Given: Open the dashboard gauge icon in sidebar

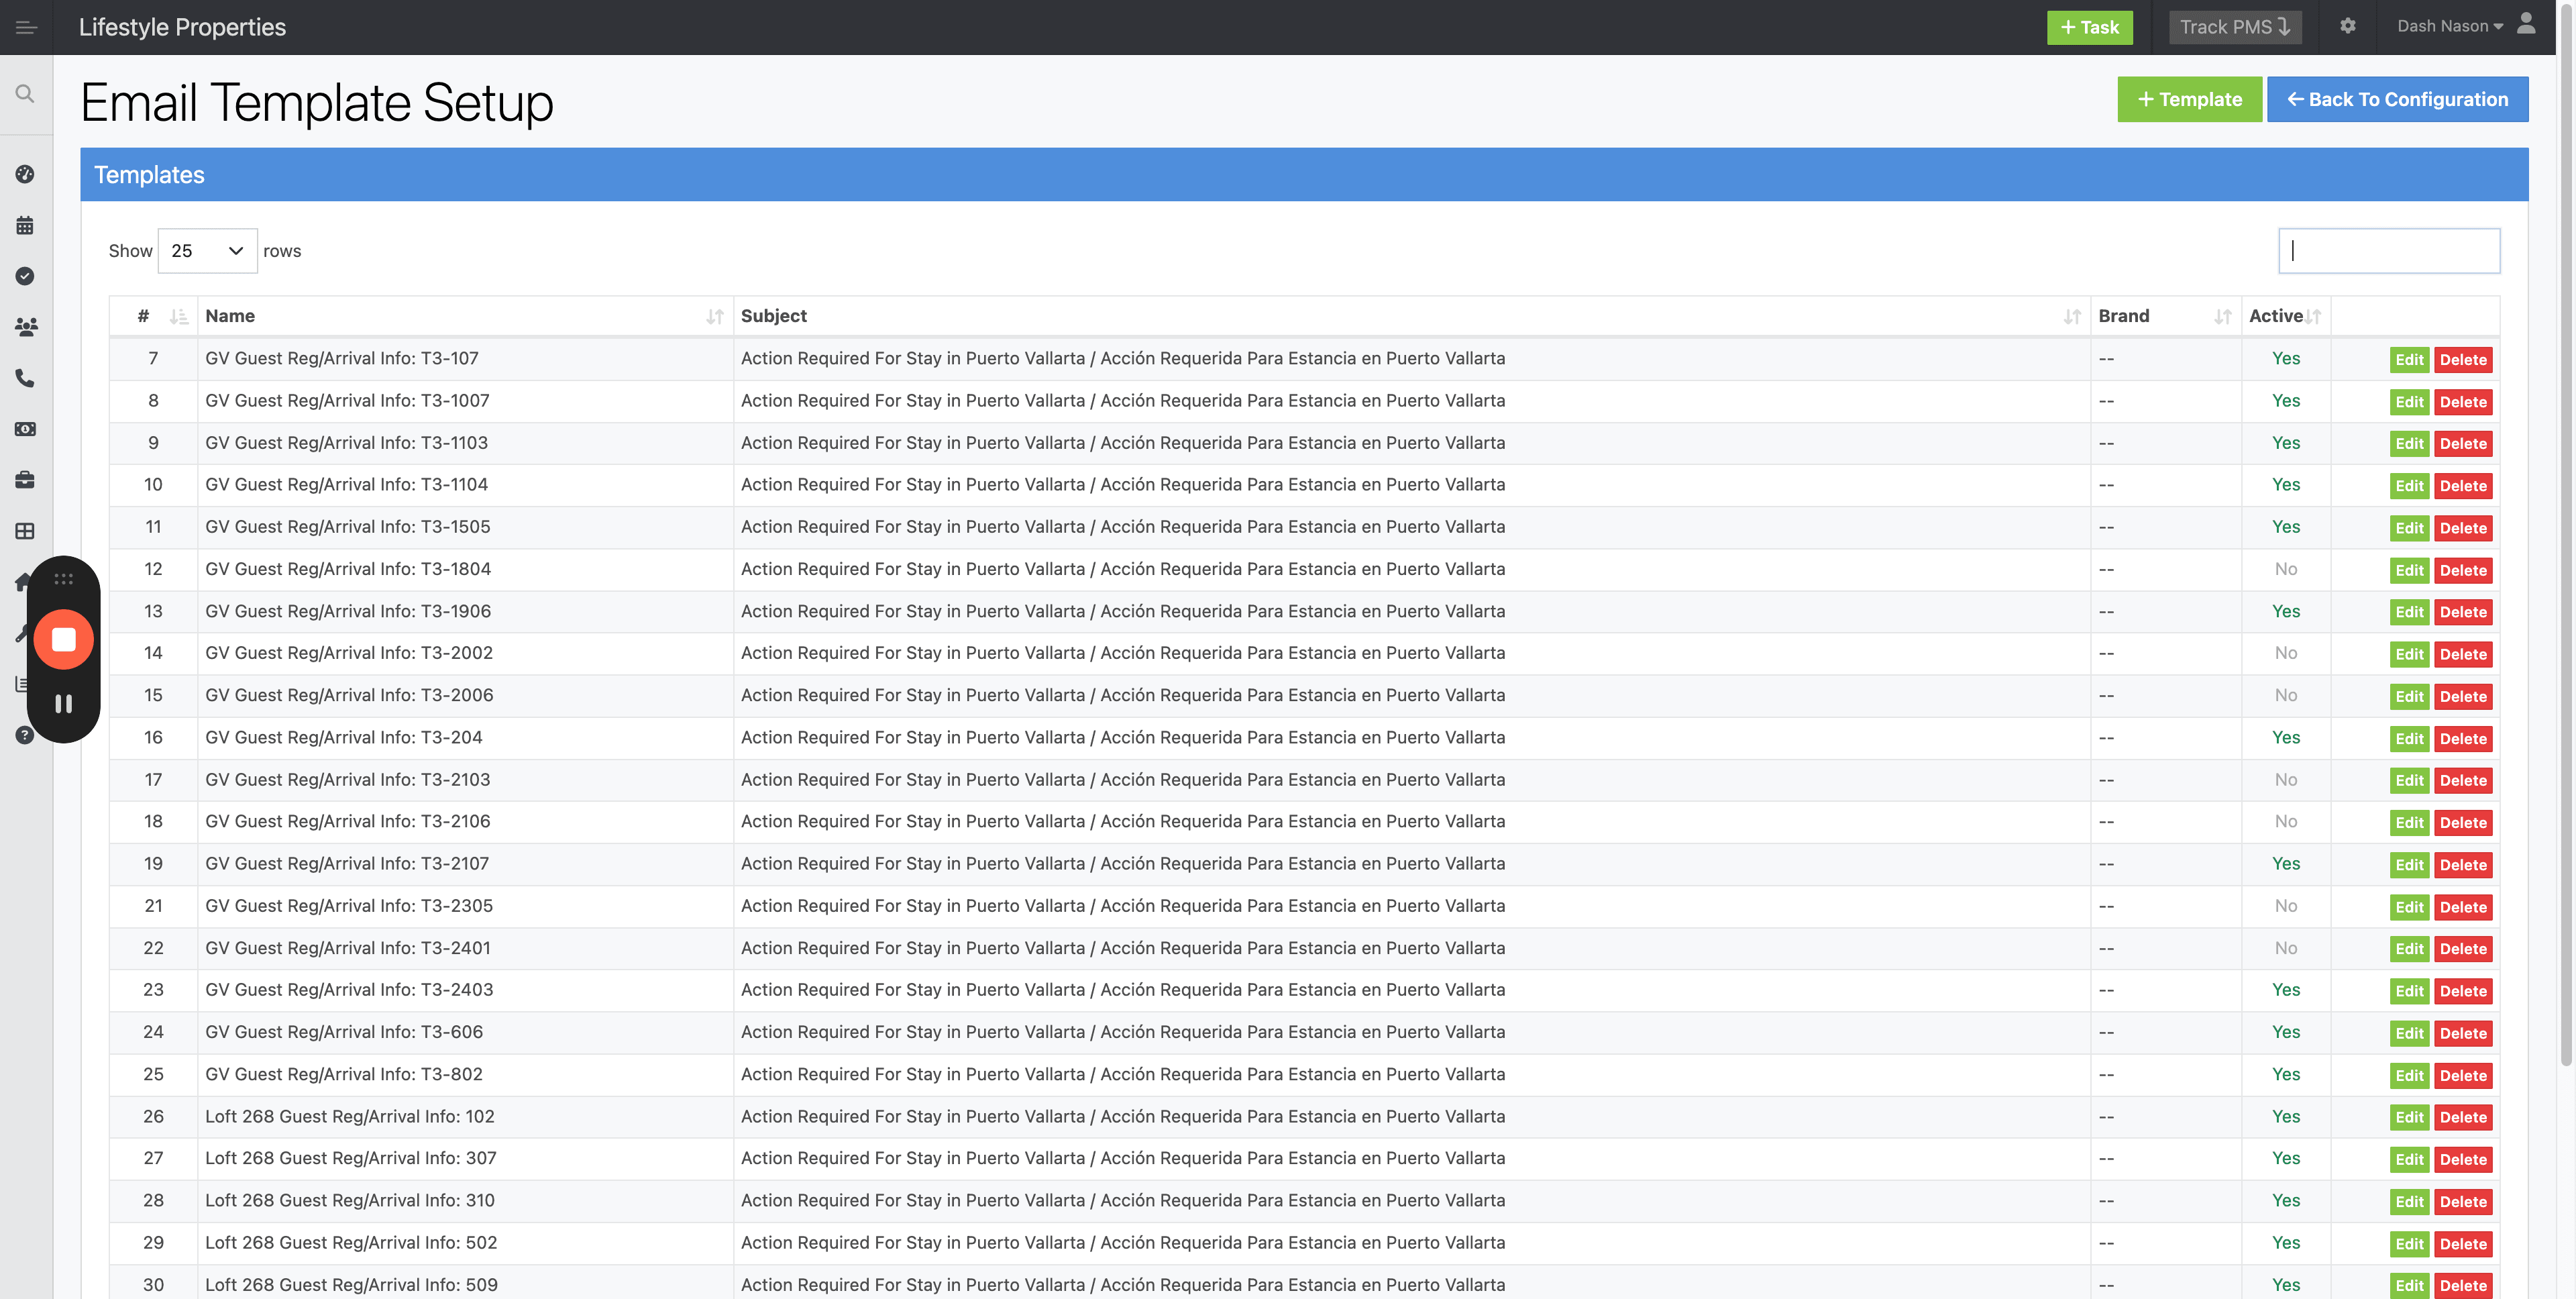Looking at the screenshot, I should [x=25, y=174].
